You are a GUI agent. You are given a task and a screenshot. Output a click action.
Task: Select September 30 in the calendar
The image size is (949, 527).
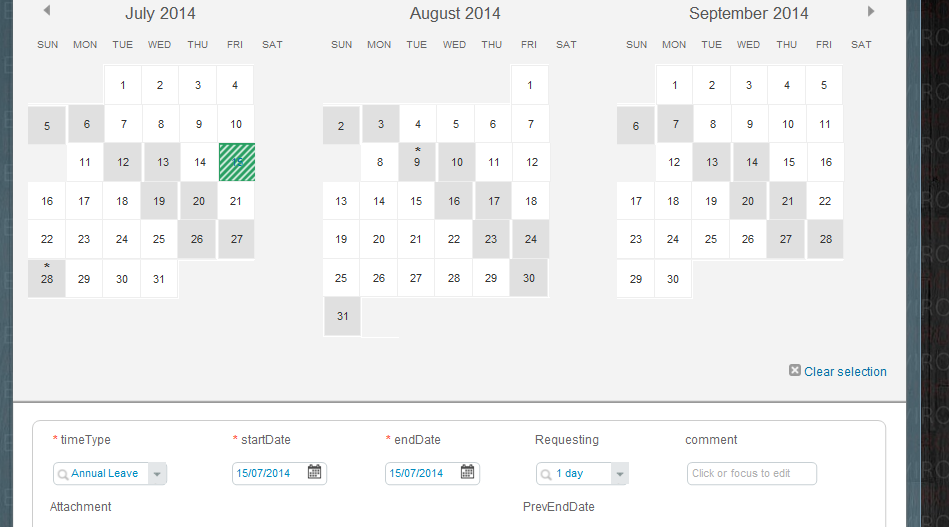pos(673,279)
